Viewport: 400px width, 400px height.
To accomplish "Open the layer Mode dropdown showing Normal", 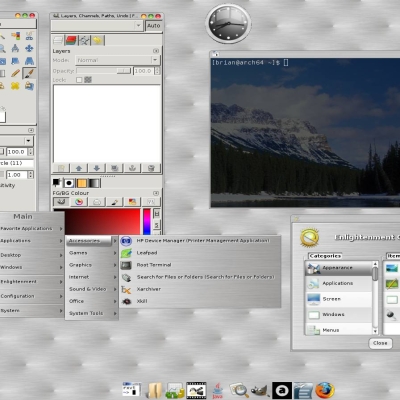I will click(x=117, y=60).
